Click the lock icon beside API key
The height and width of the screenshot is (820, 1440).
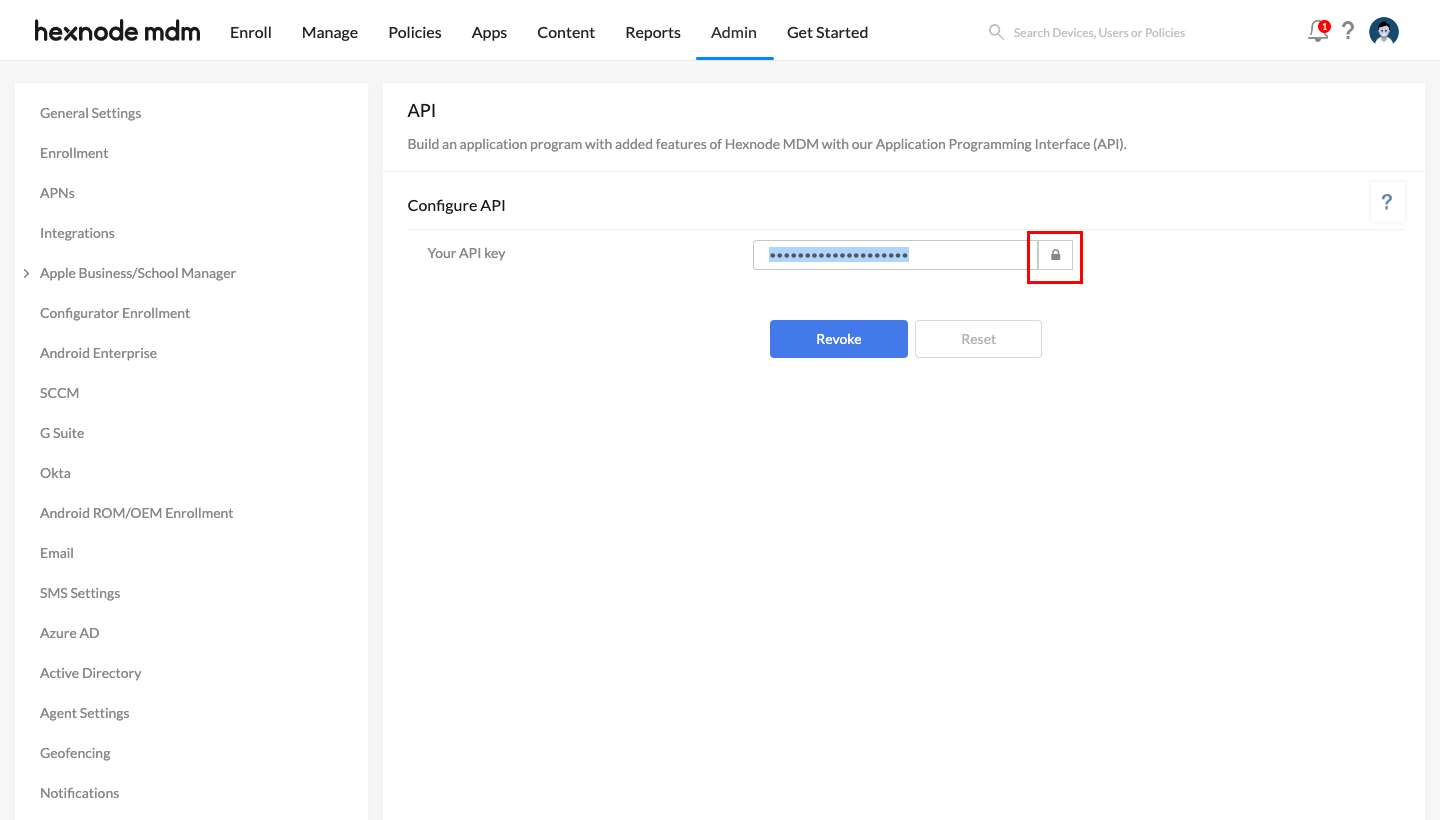[x=1055, y=255]
